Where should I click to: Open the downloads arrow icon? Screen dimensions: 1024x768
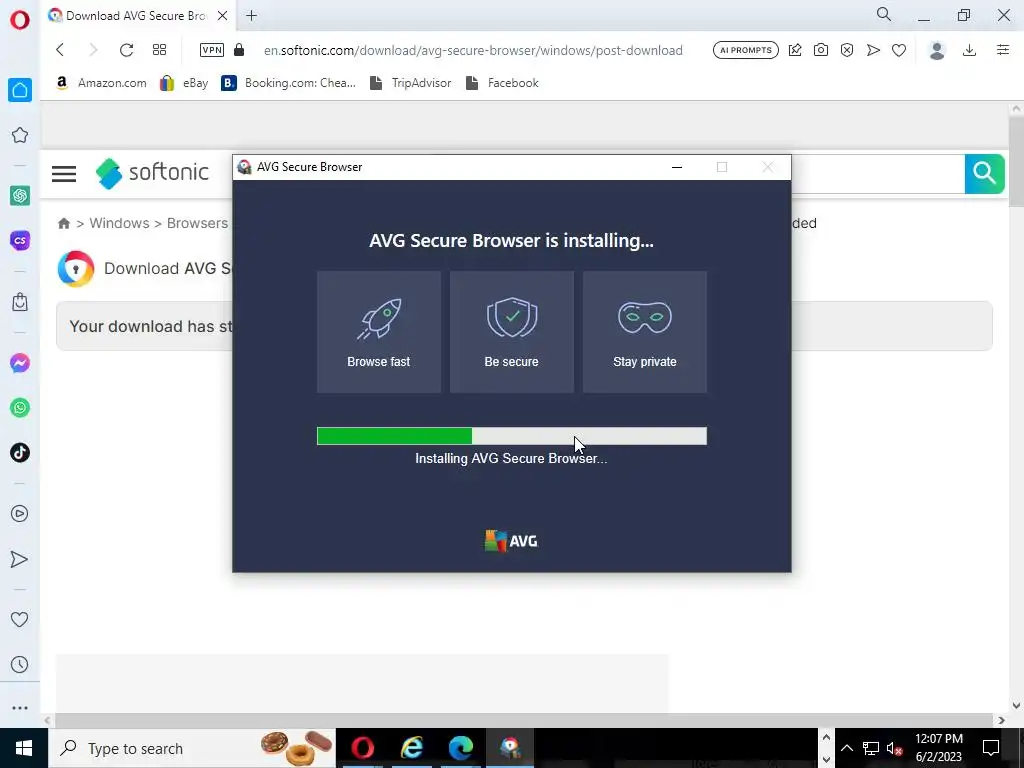coord(970,50)
